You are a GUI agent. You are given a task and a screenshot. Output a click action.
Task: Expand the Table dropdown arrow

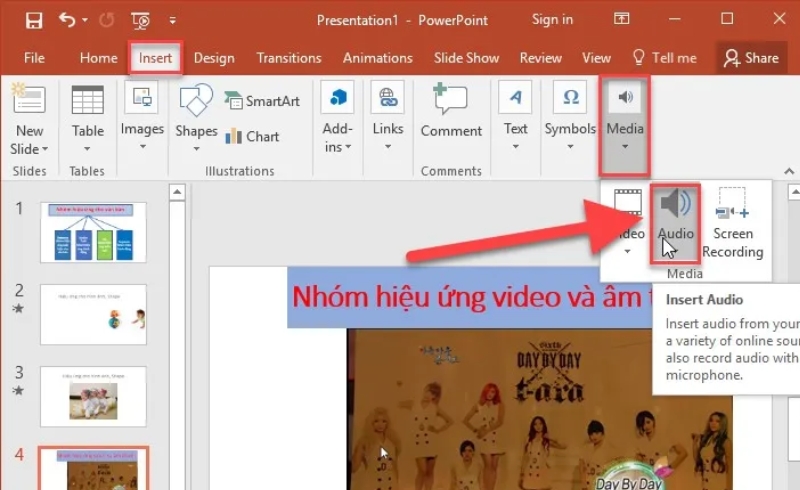(87, 149)
